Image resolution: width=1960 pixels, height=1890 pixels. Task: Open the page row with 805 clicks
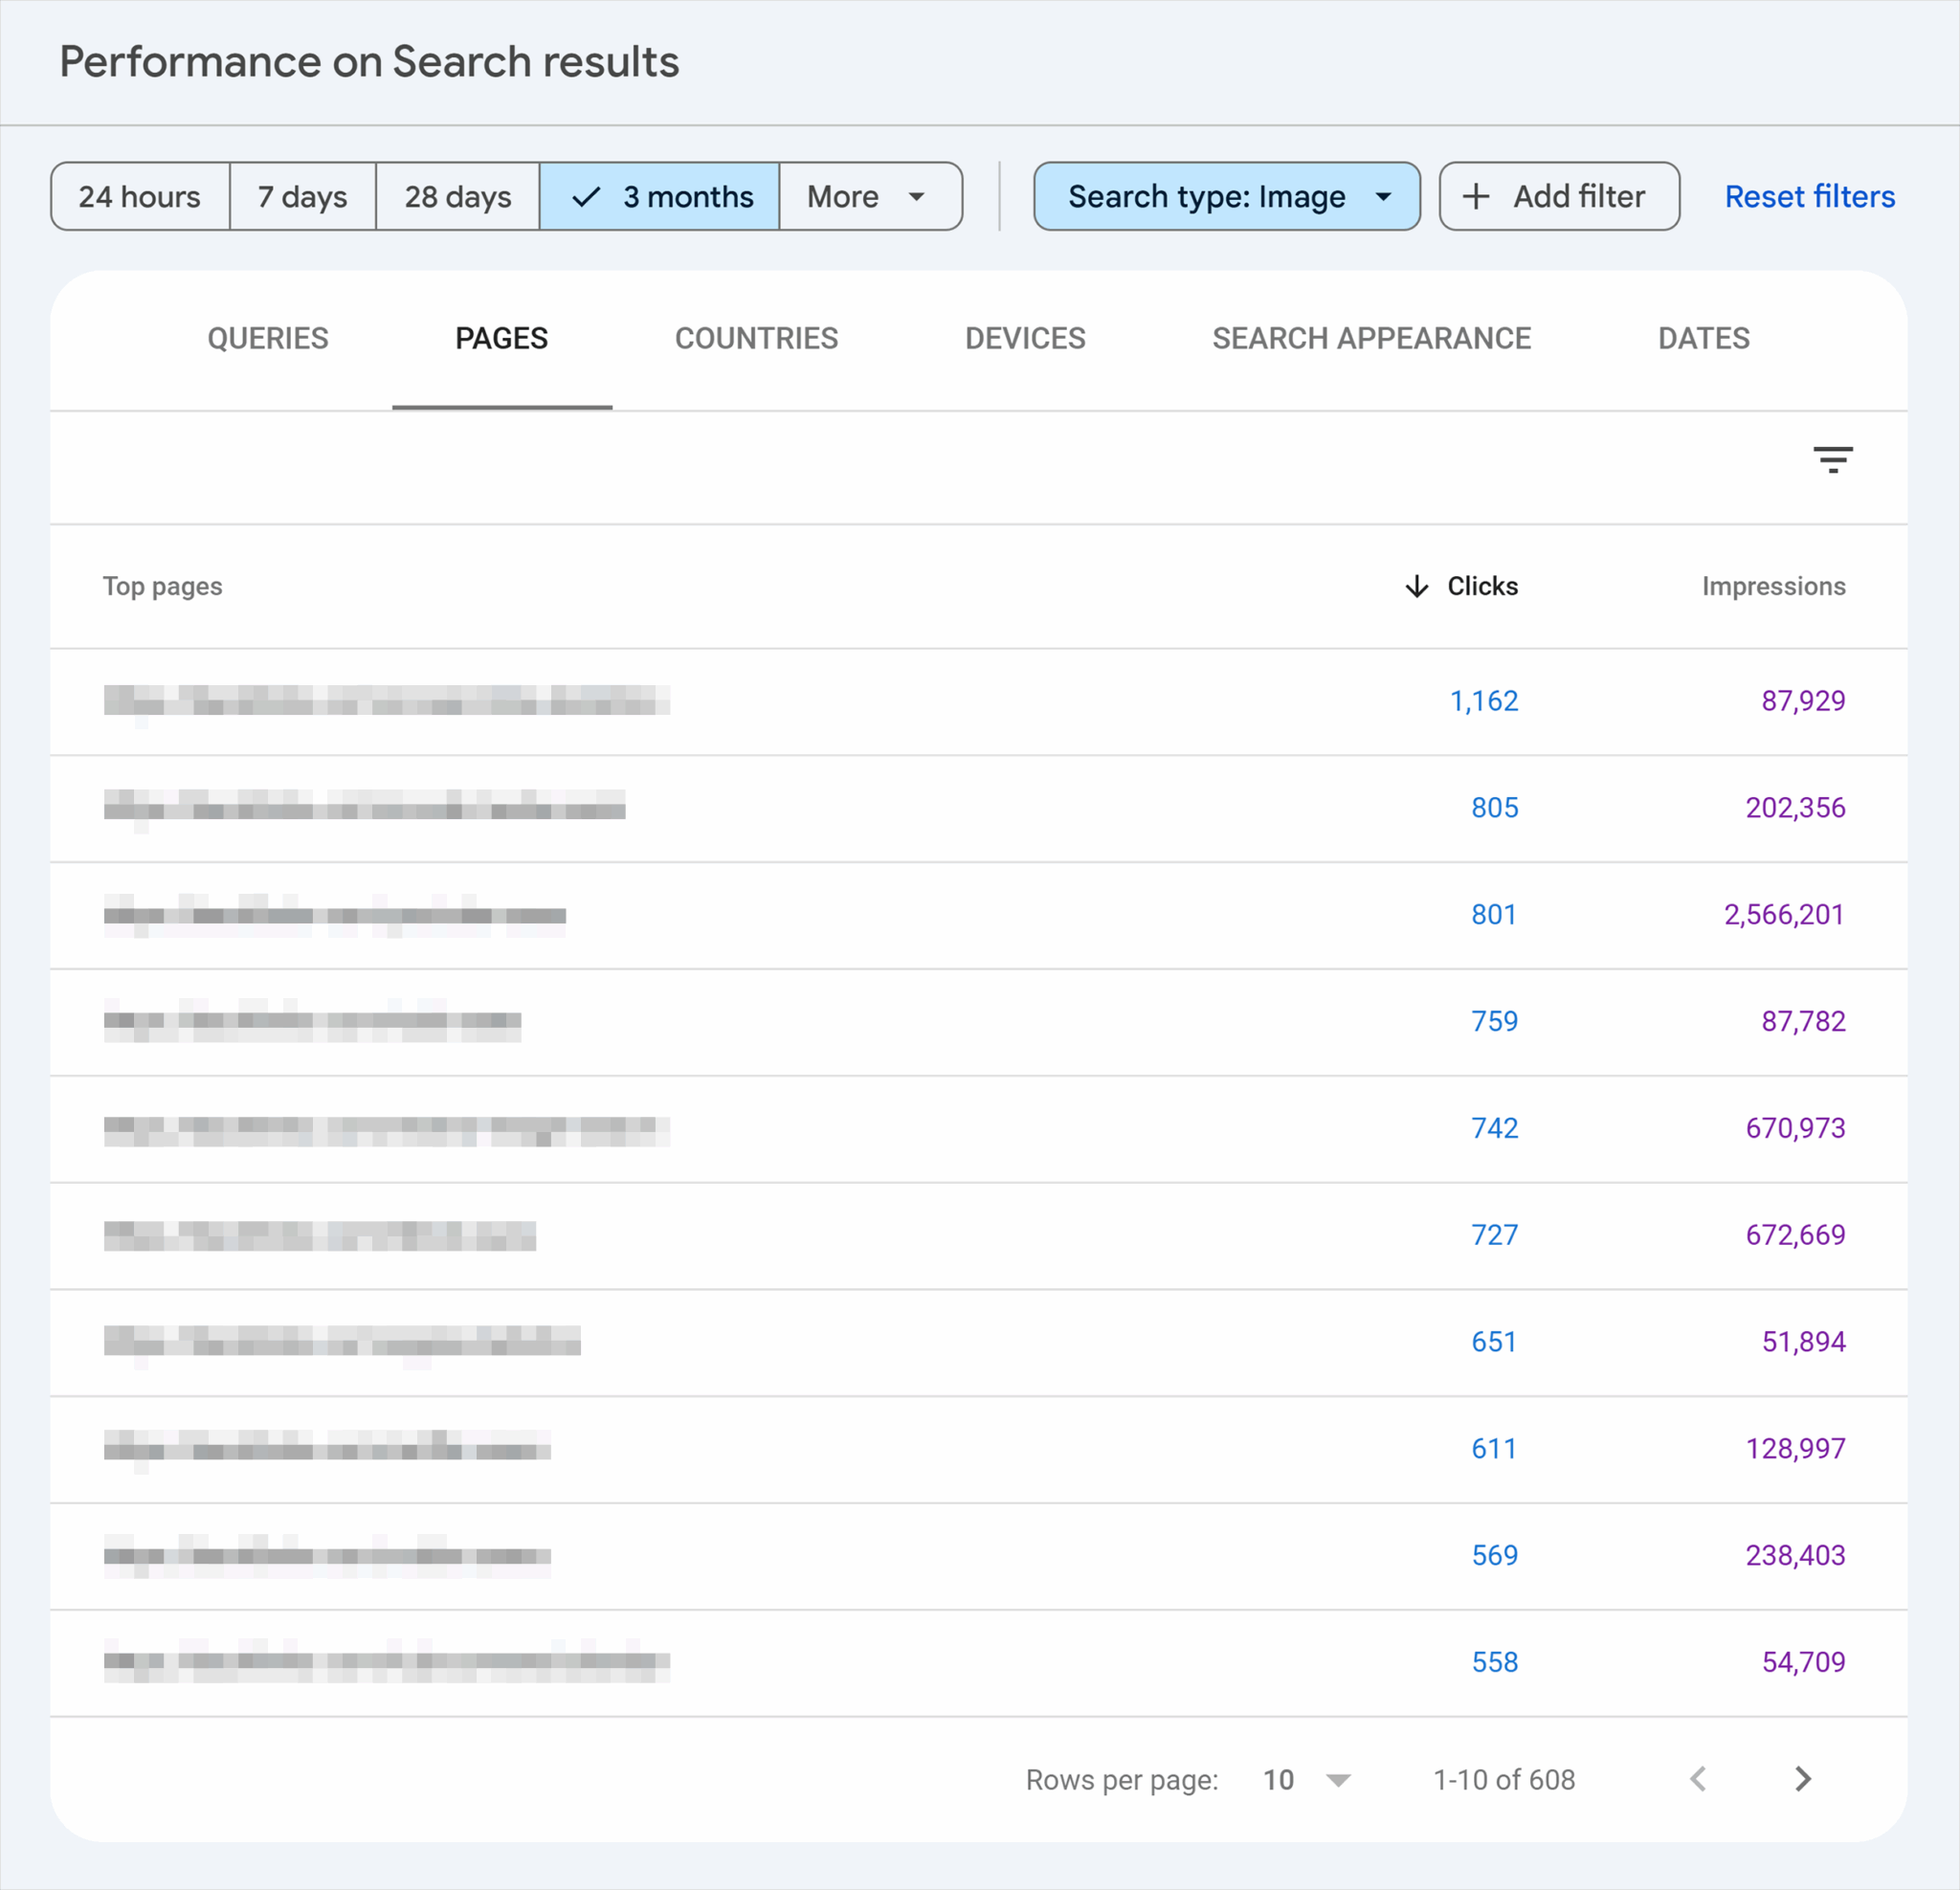point(979,809)
